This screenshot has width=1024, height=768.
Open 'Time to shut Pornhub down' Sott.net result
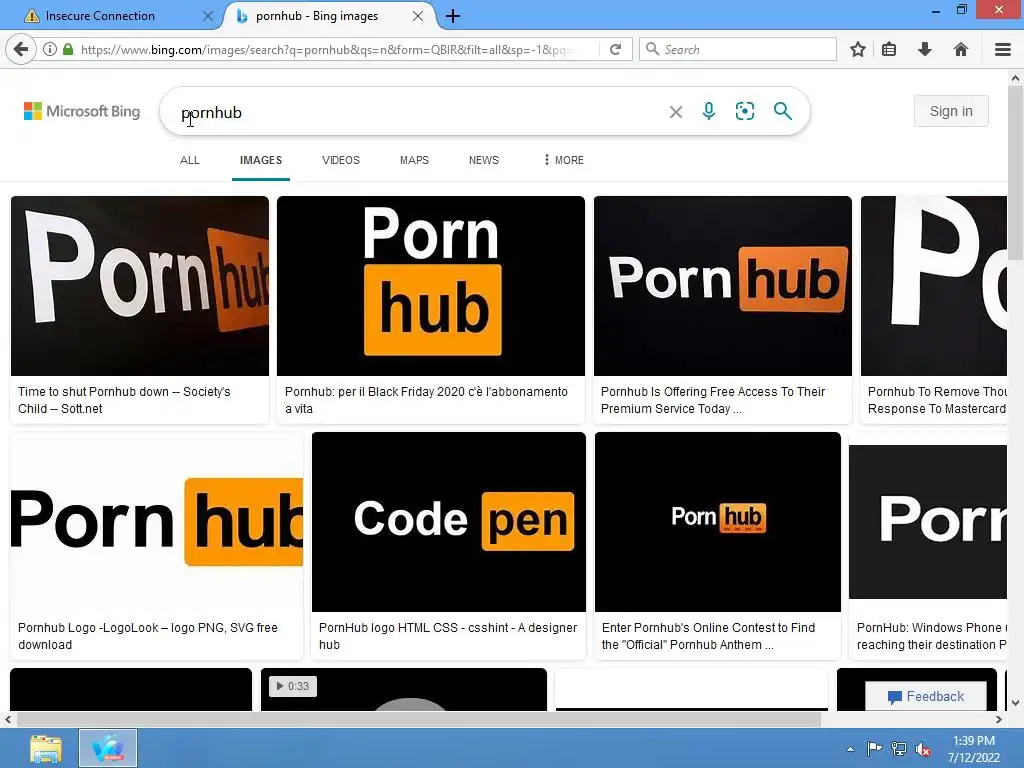pos(124,400)
